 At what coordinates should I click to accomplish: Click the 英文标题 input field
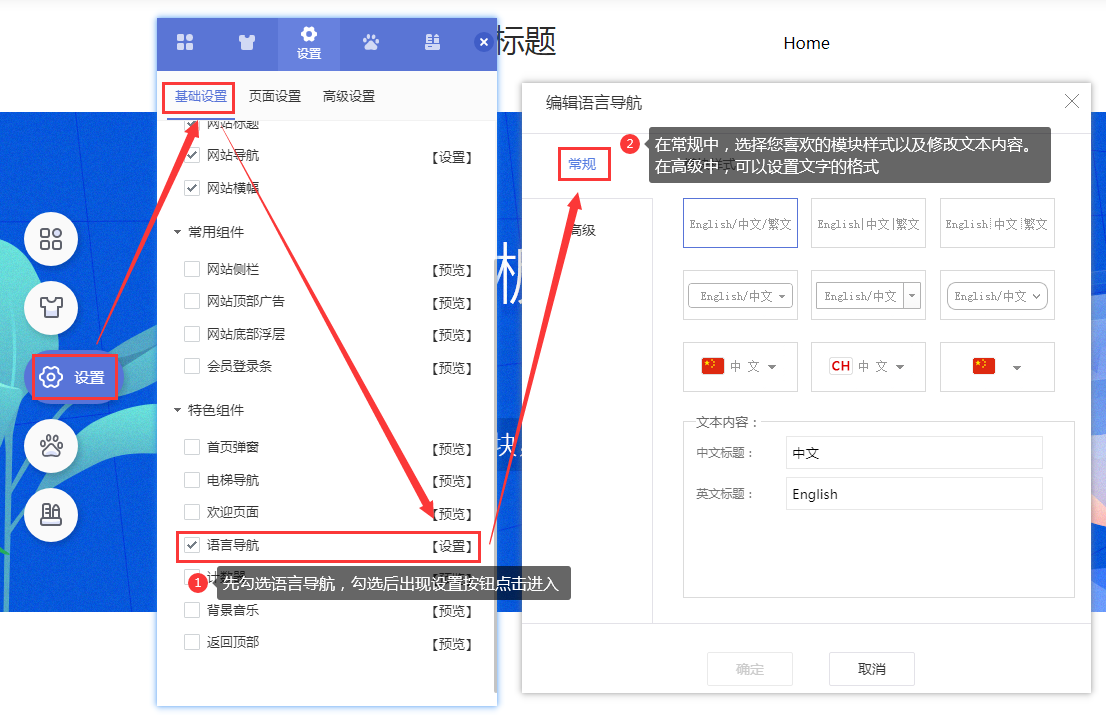click(914, 494)
